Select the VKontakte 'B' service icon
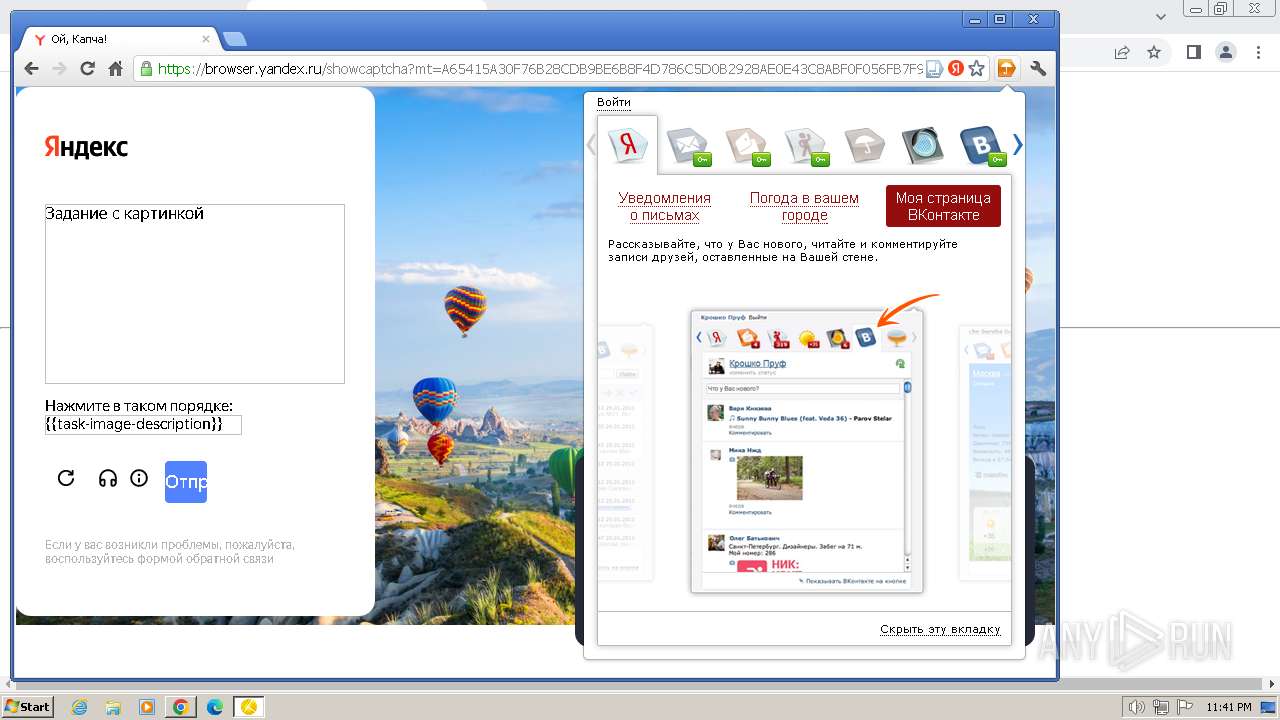This screenshot has width=1280, height=720. coord(982,146)
